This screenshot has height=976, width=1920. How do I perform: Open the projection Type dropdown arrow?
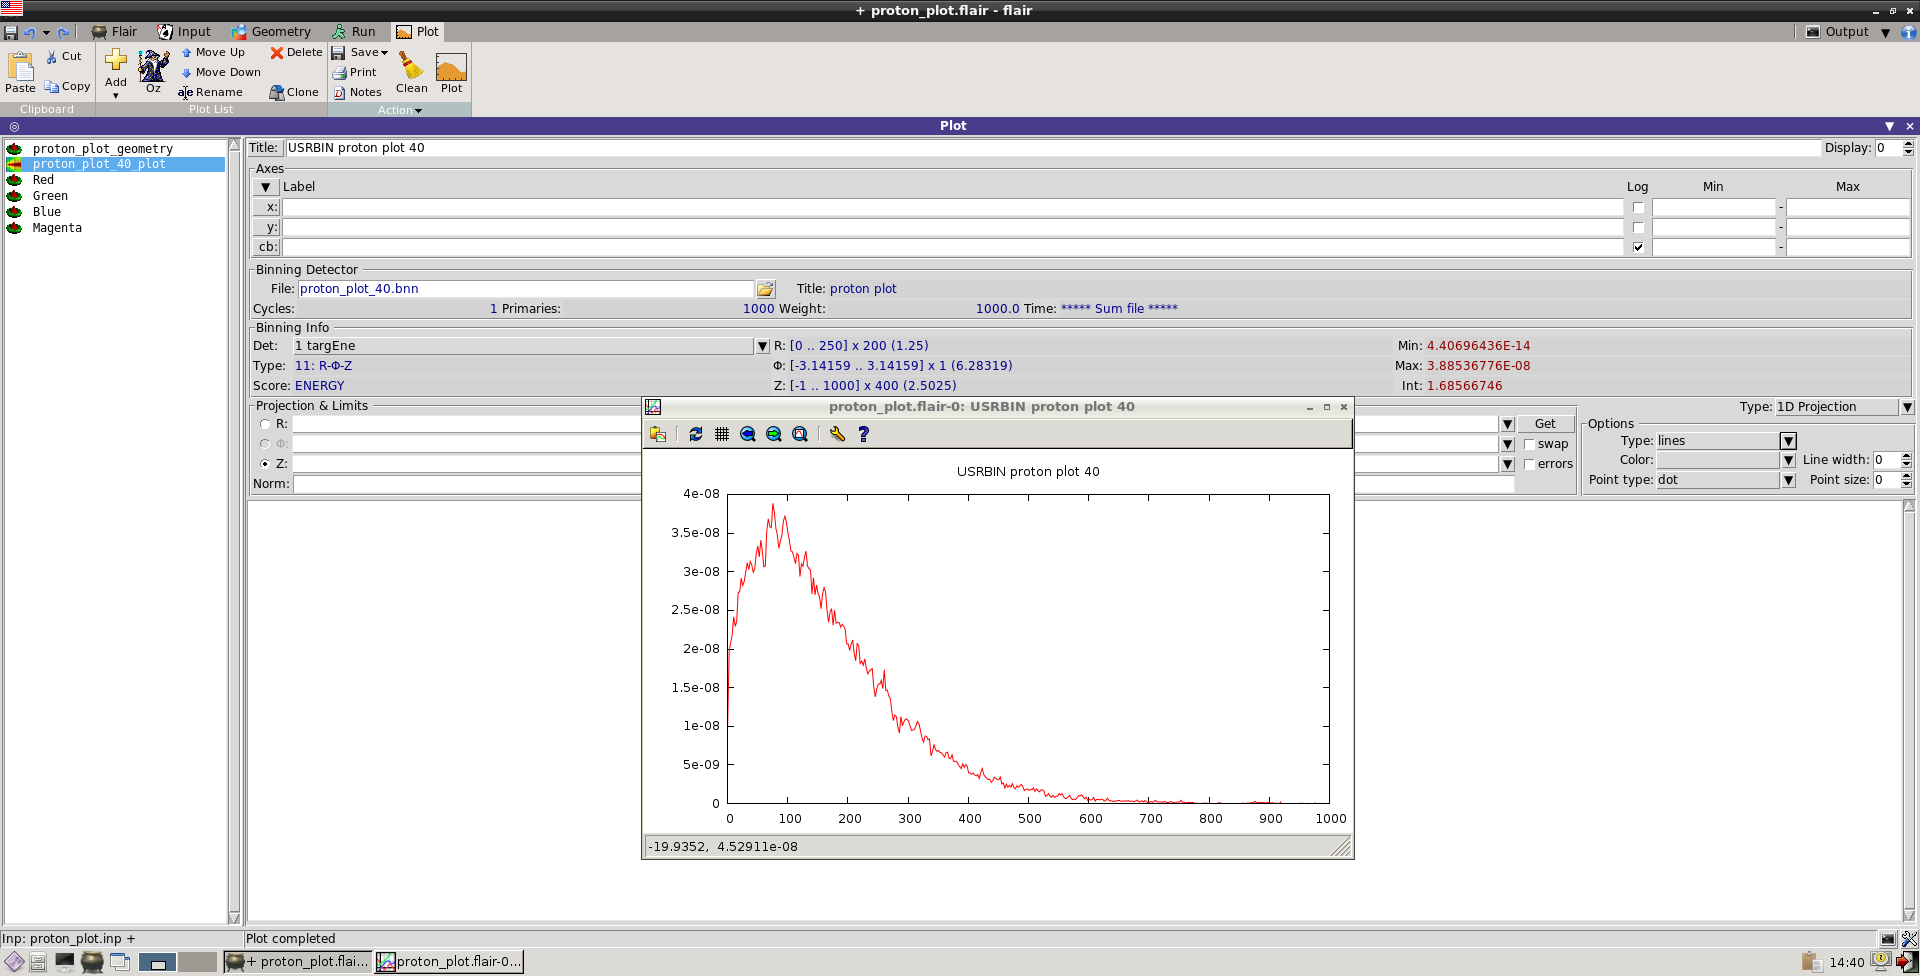(1907, 407)
